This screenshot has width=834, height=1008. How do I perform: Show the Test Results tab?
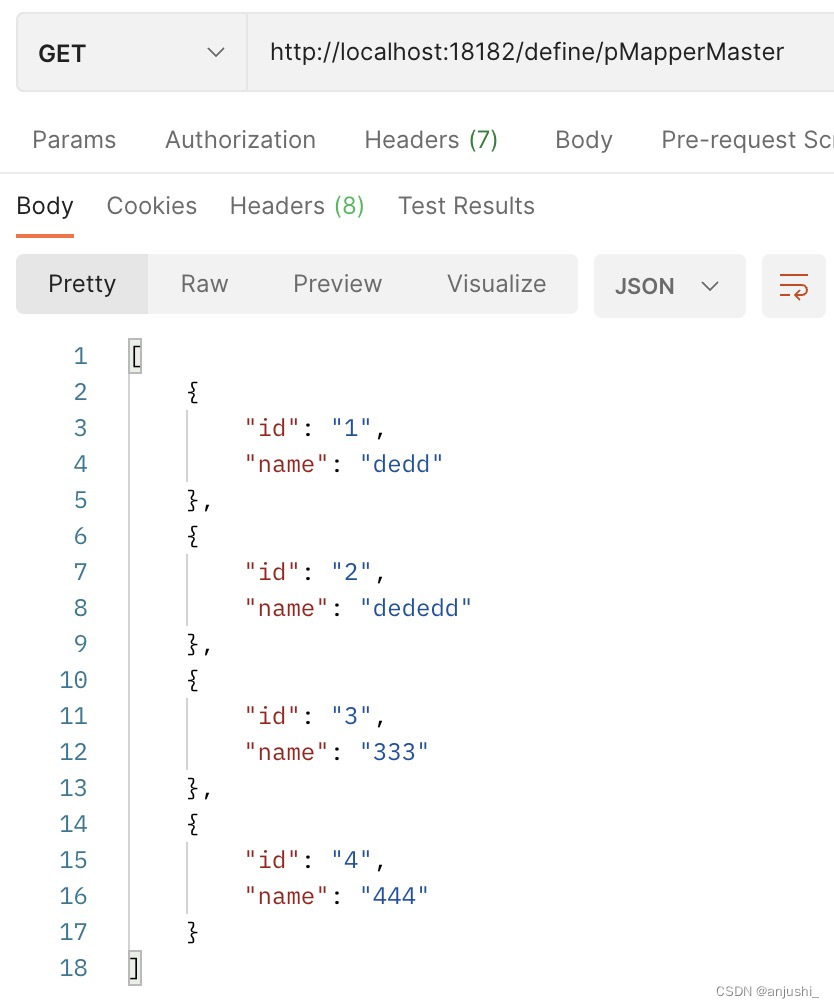466,206
